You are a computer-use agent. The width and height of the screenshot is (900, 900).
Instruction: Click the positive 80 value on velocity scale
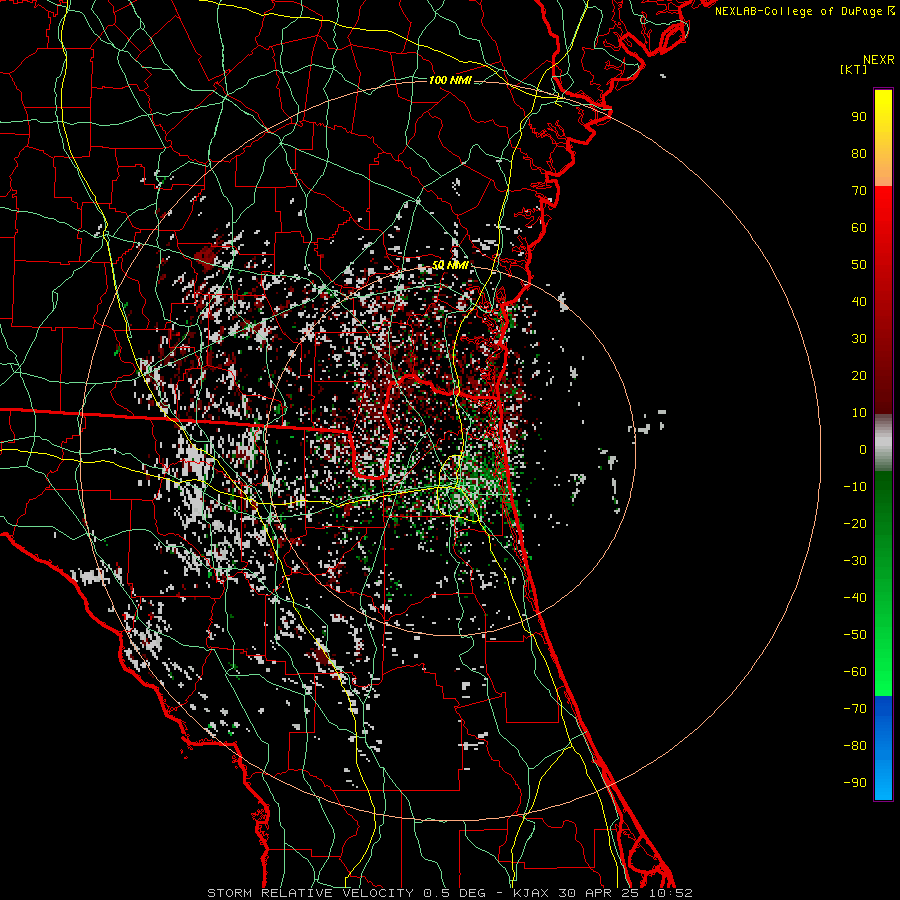(859, 154)
